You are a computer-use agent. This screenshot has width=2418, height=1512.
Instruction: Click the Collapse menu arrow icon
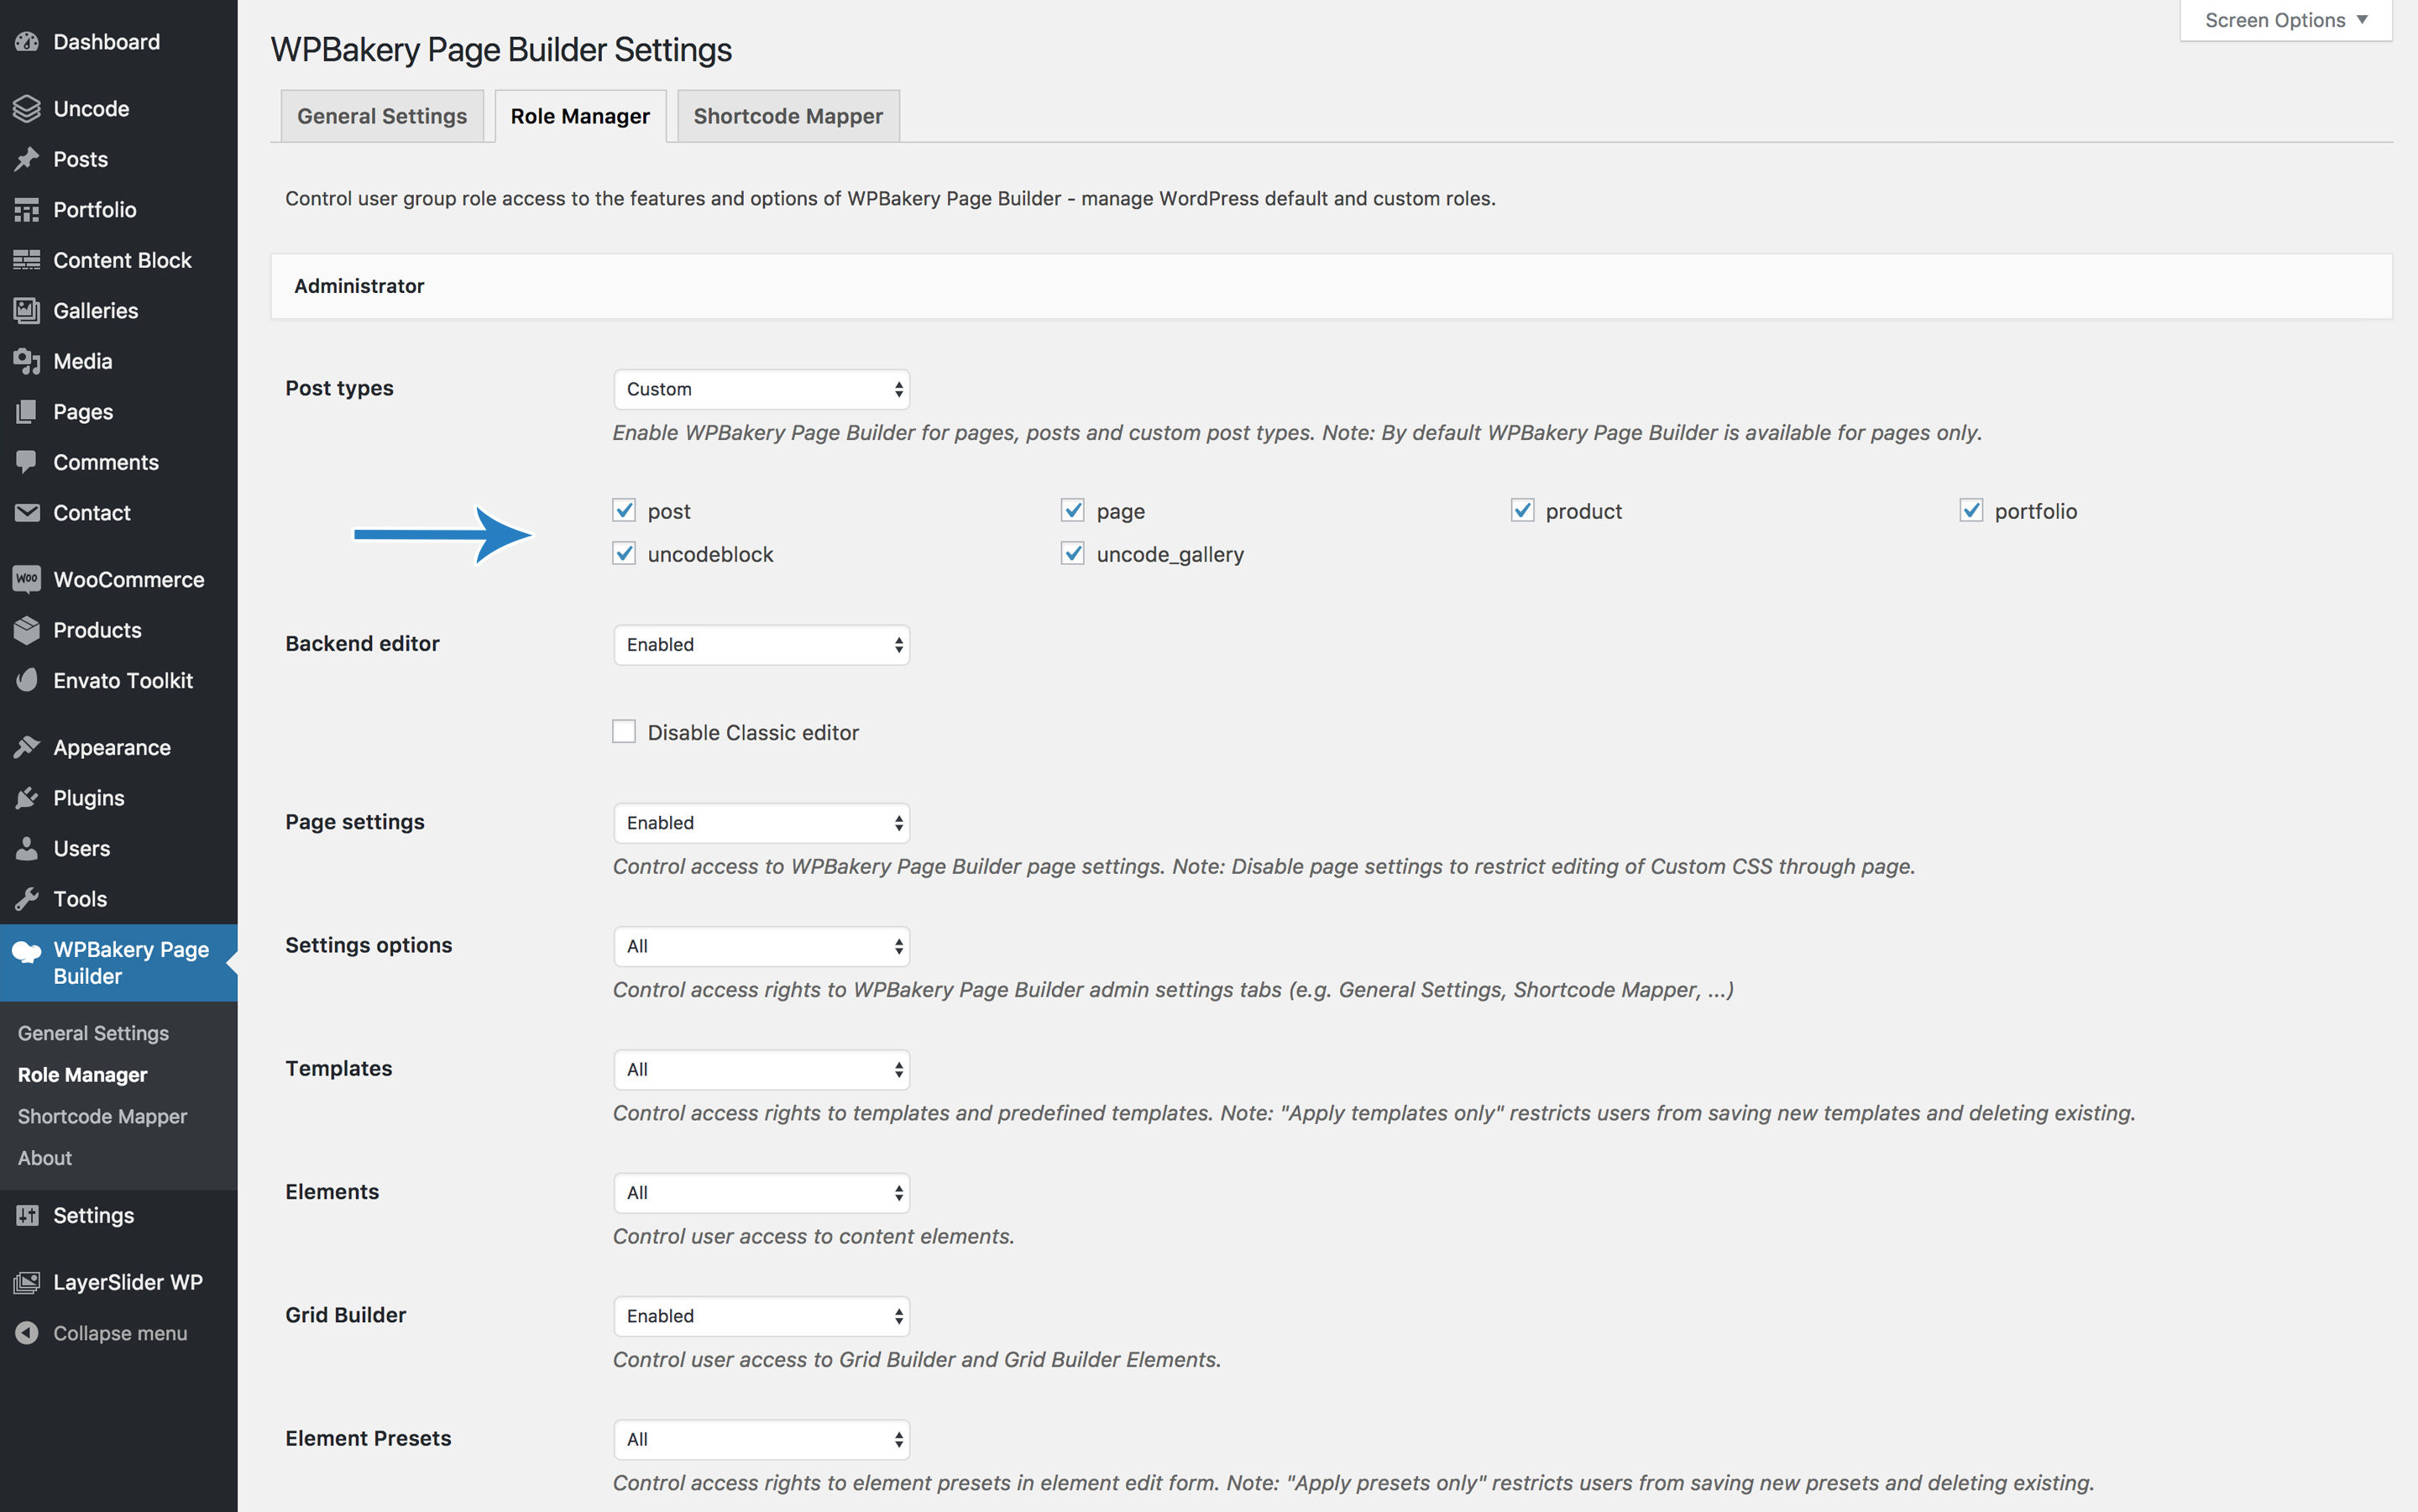click(27, 1333)
